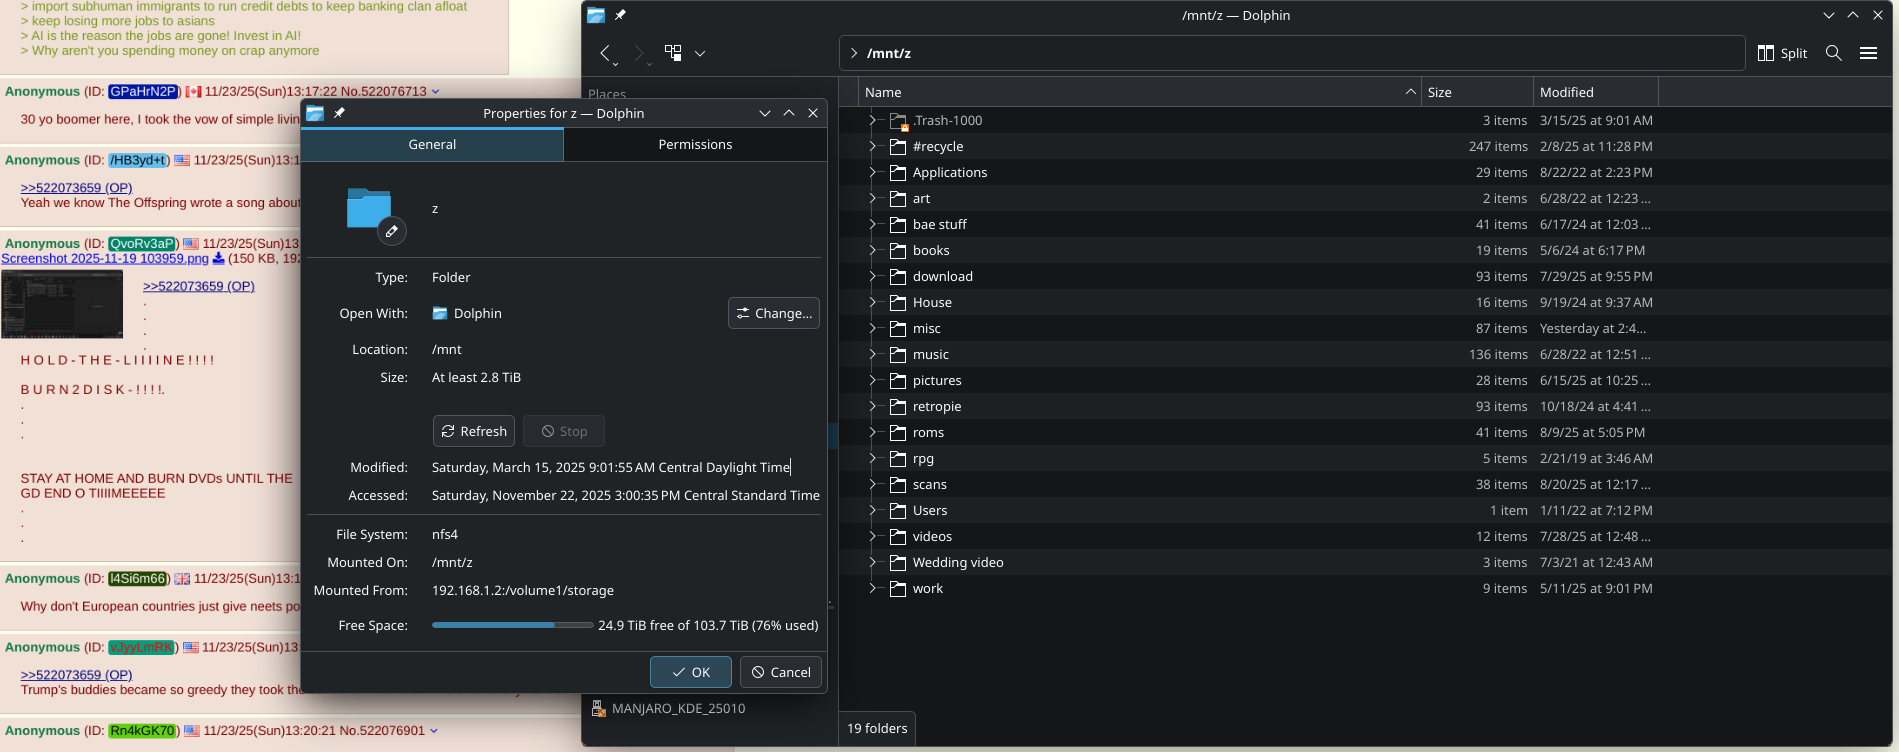Screen dimensions: 1899x752
Task: Click the Change... open-with button
Action: 774,313
